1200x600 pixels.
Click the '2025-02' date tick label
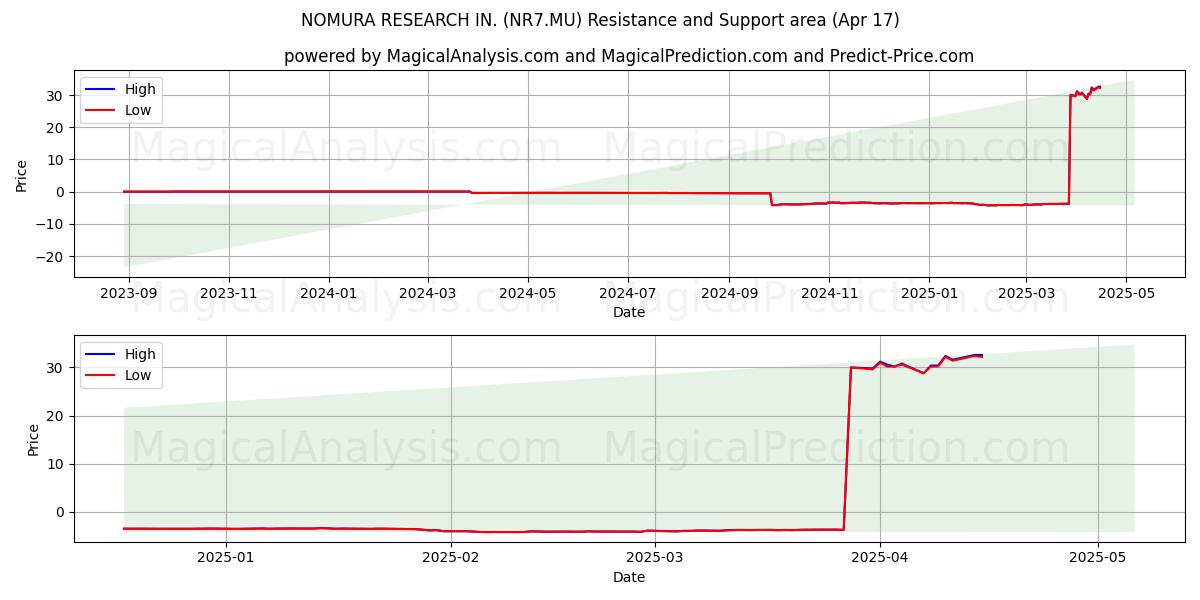[451, 558]
